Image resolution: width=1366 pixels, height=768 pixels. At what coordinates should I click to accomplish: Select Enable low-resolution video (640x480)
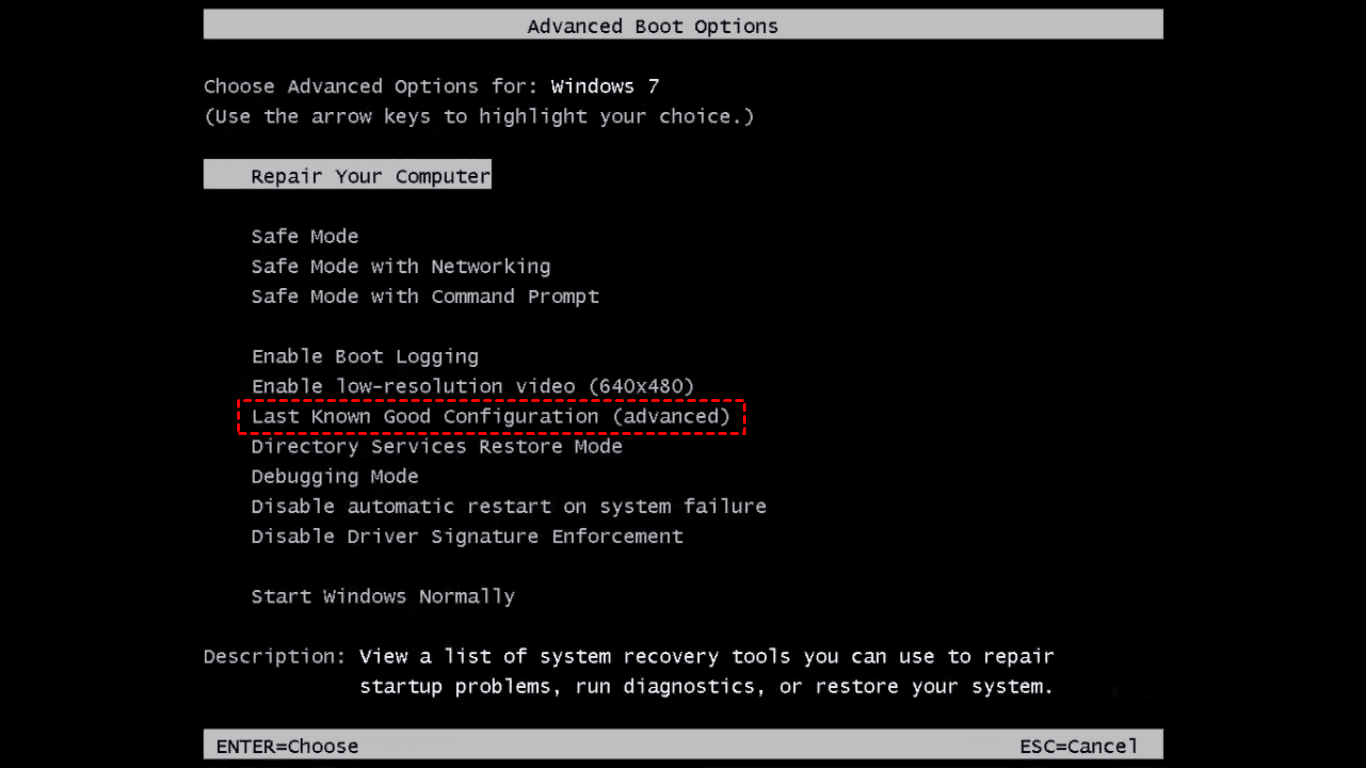click(472, 387)
